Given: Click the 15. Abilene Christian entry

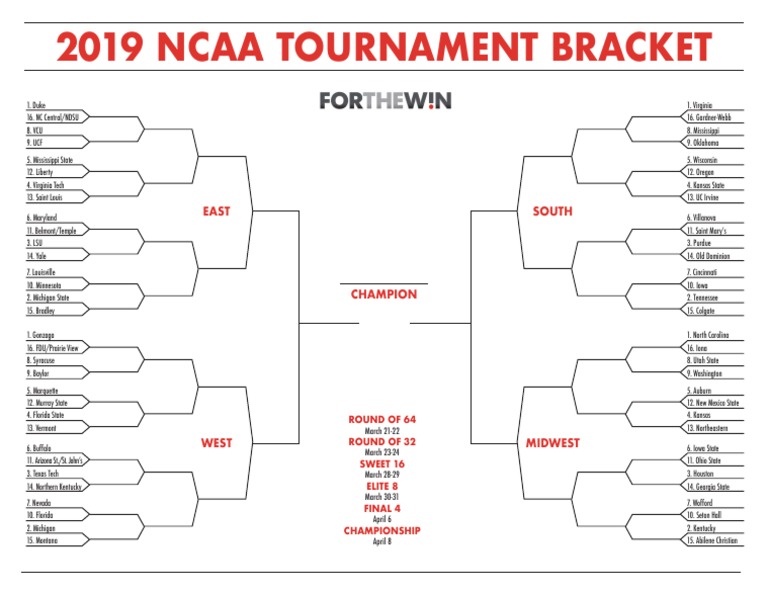Looking at the screenshot, I should (712, 540).
